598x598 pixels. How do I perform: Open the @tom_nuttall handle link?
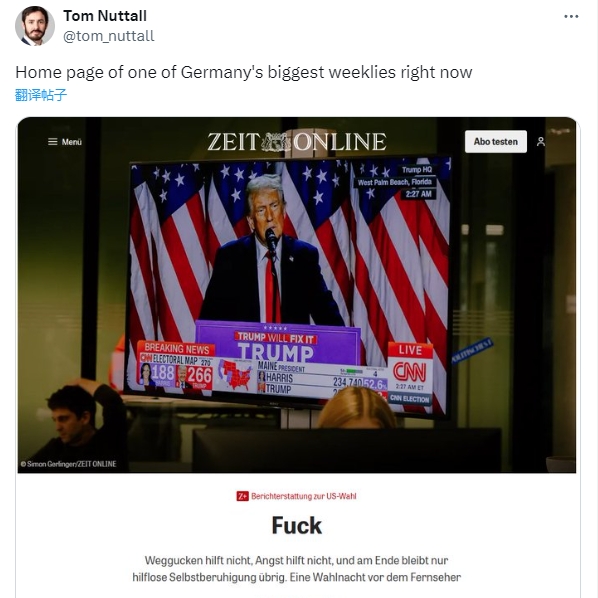pyautogui.click(x=109, y=36)
